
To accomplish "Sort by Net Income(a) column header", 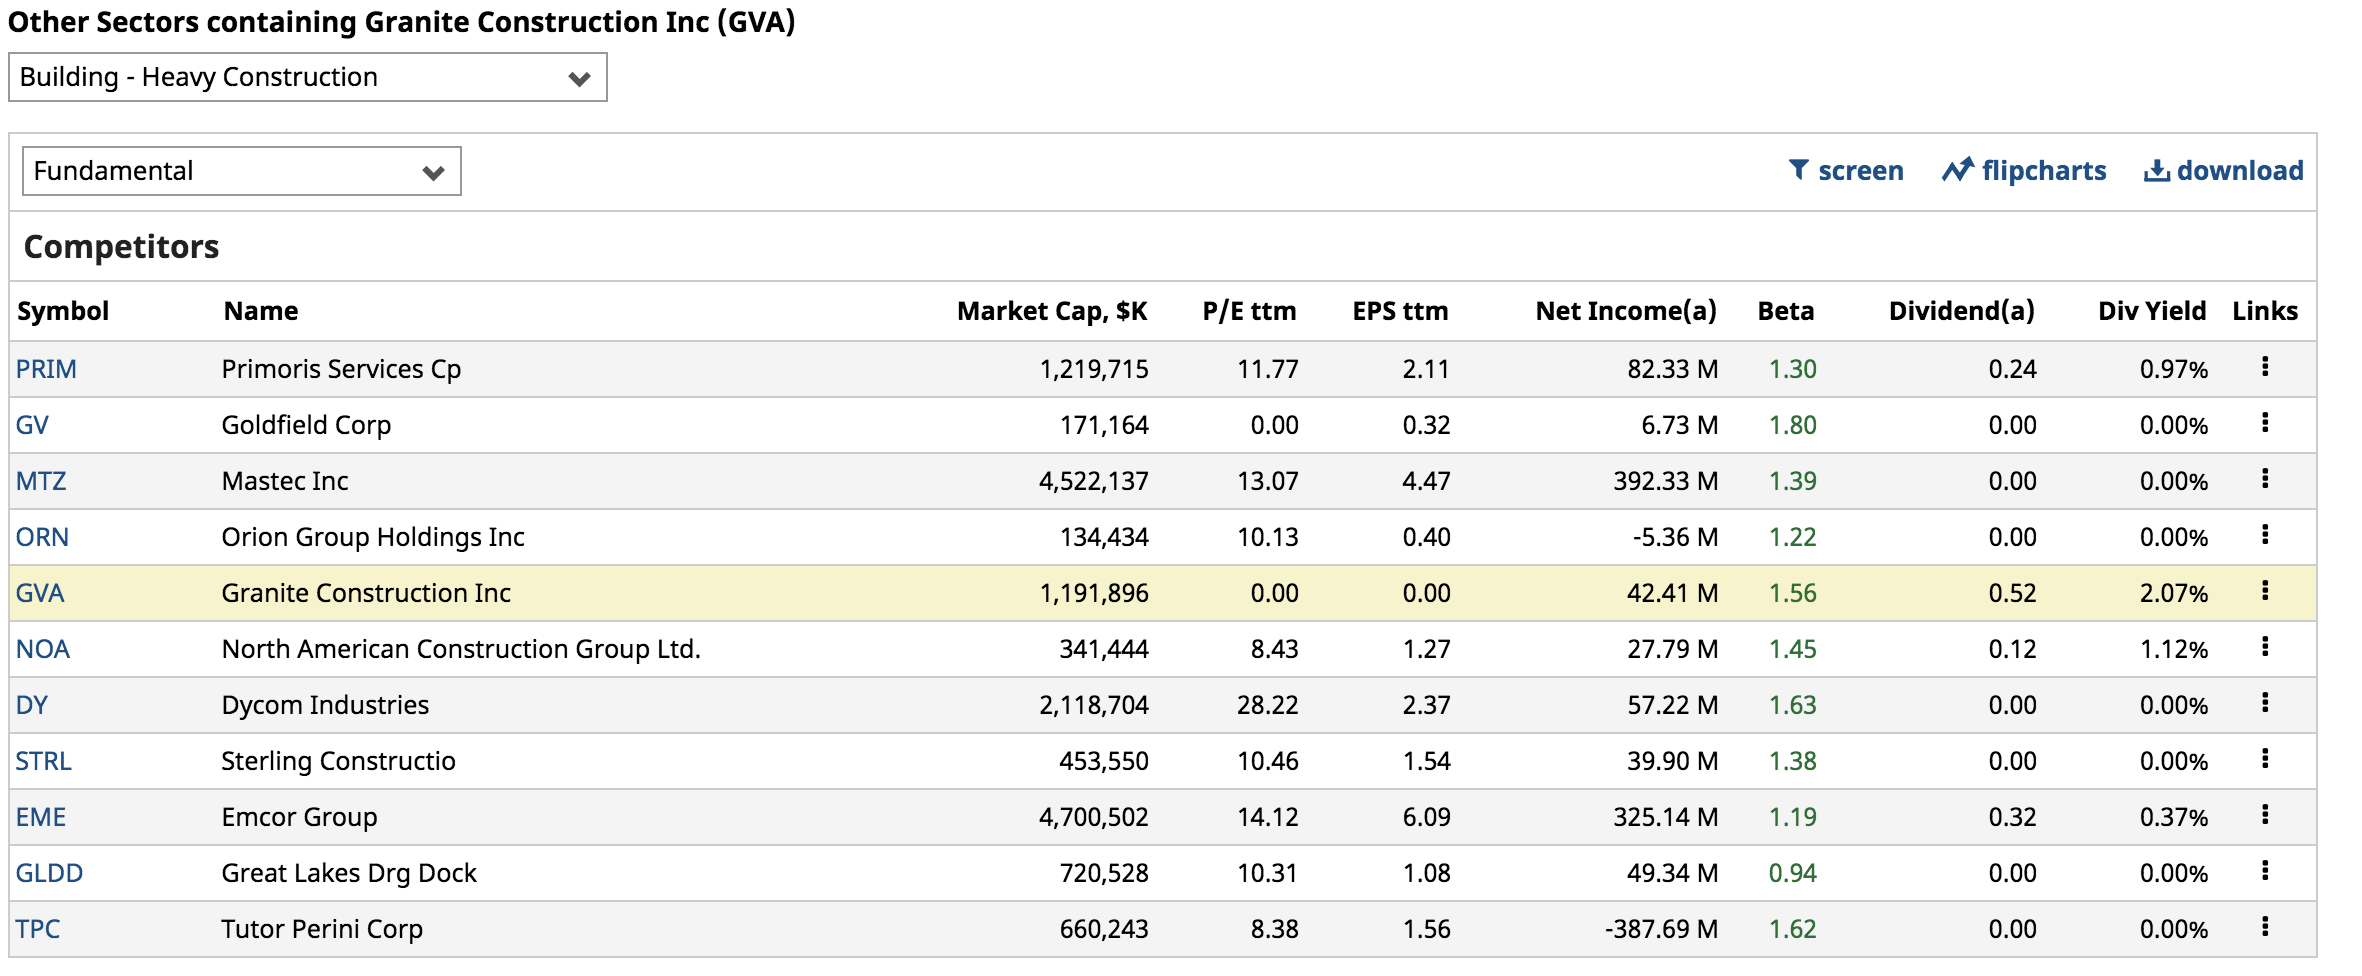I will pos(1626,311).
